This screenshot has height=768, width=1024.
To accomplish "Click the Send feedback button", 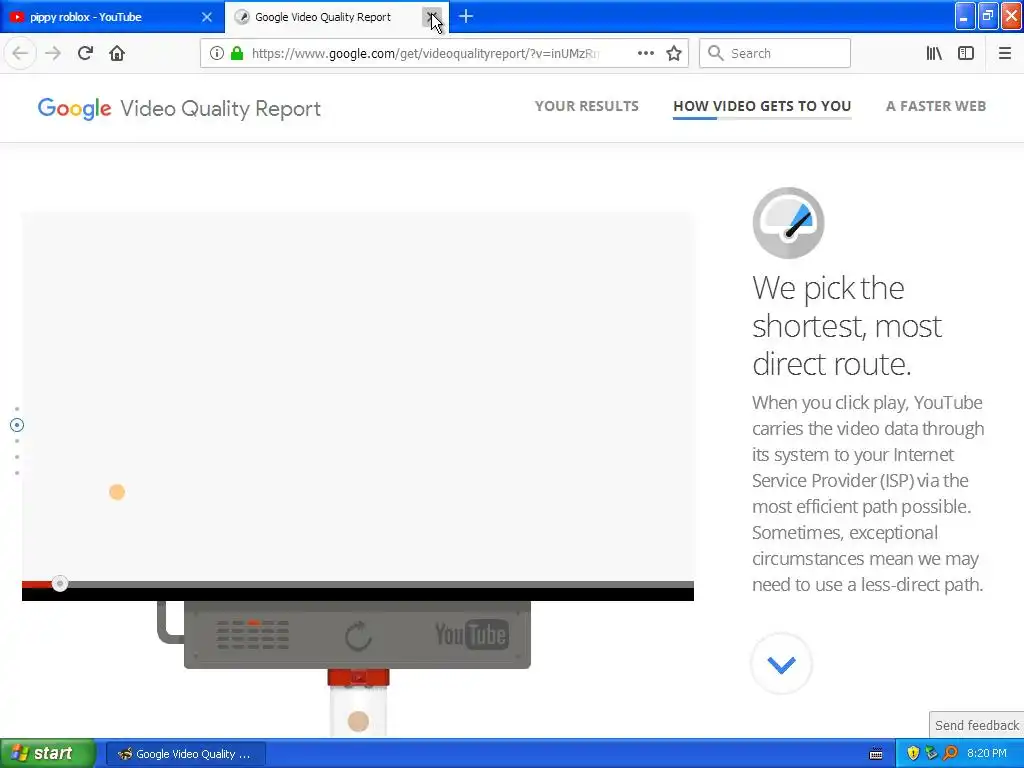I will pos(976,725).
